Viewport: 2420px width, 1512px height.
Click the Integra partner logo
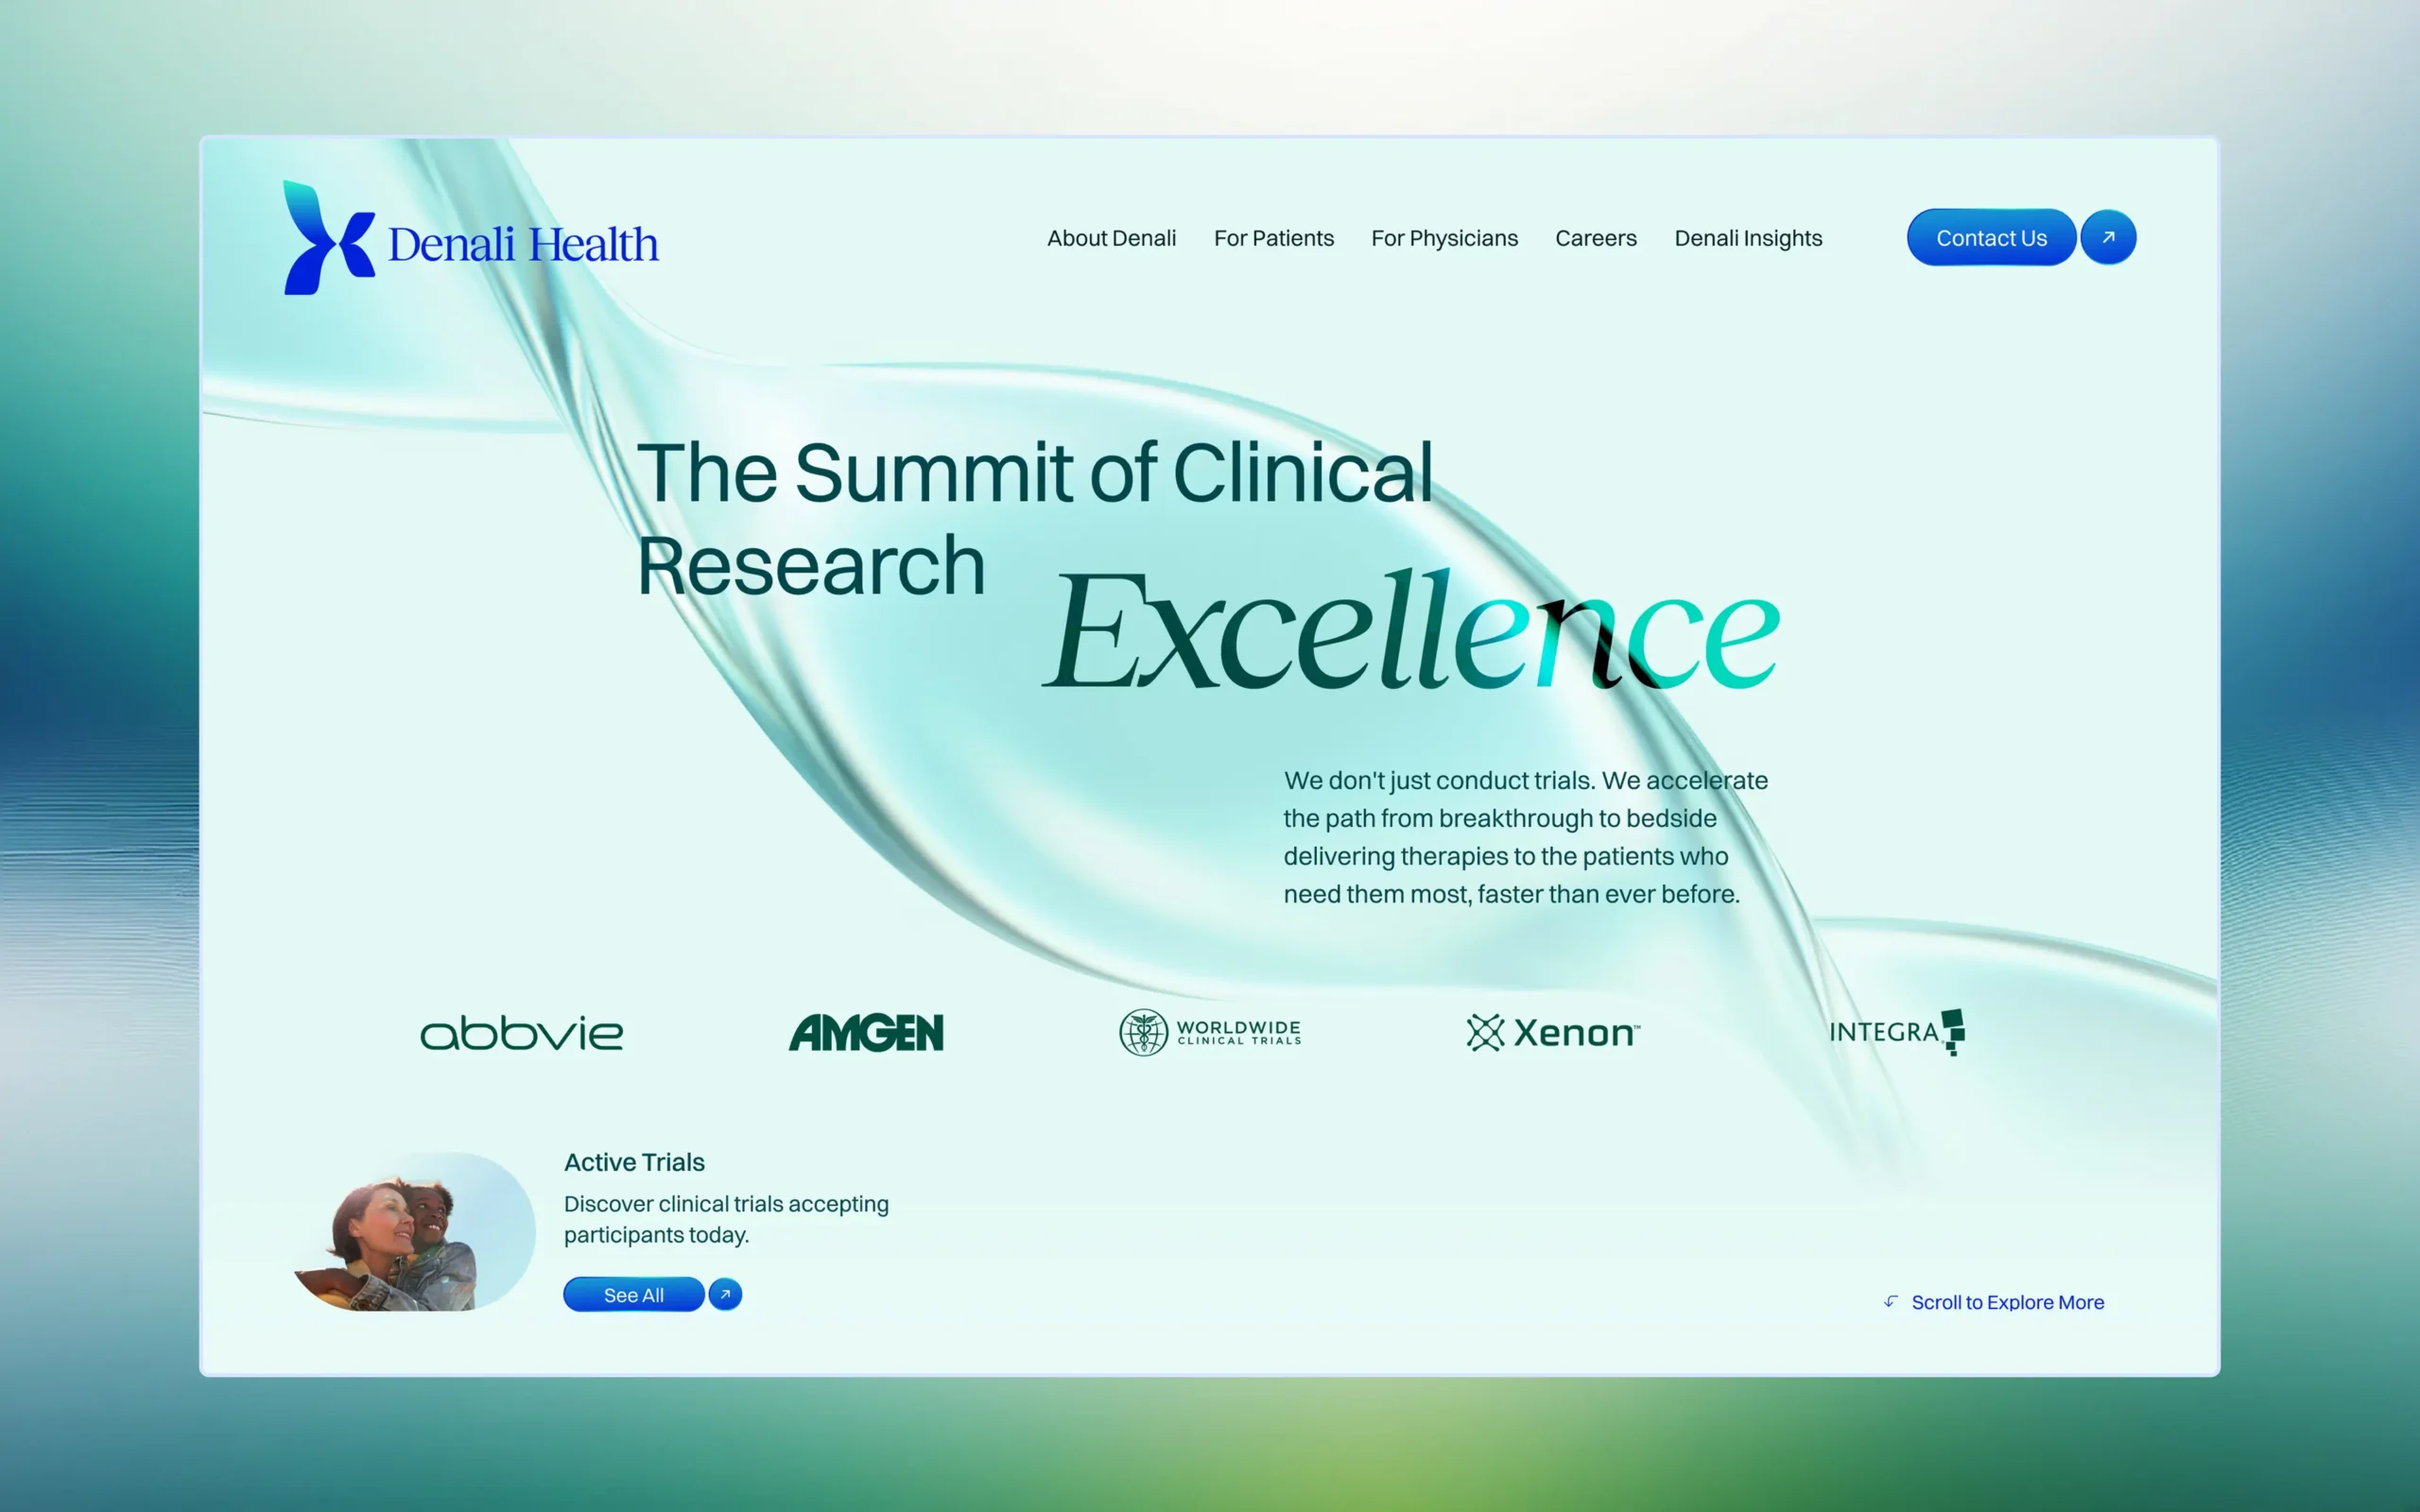click(x=1897, y=1032)
